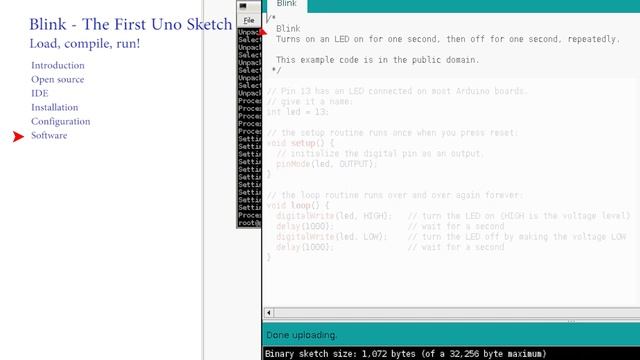Click the 'Binary sketch size' console line
640x360 pixels.
[x=405, y=354]
